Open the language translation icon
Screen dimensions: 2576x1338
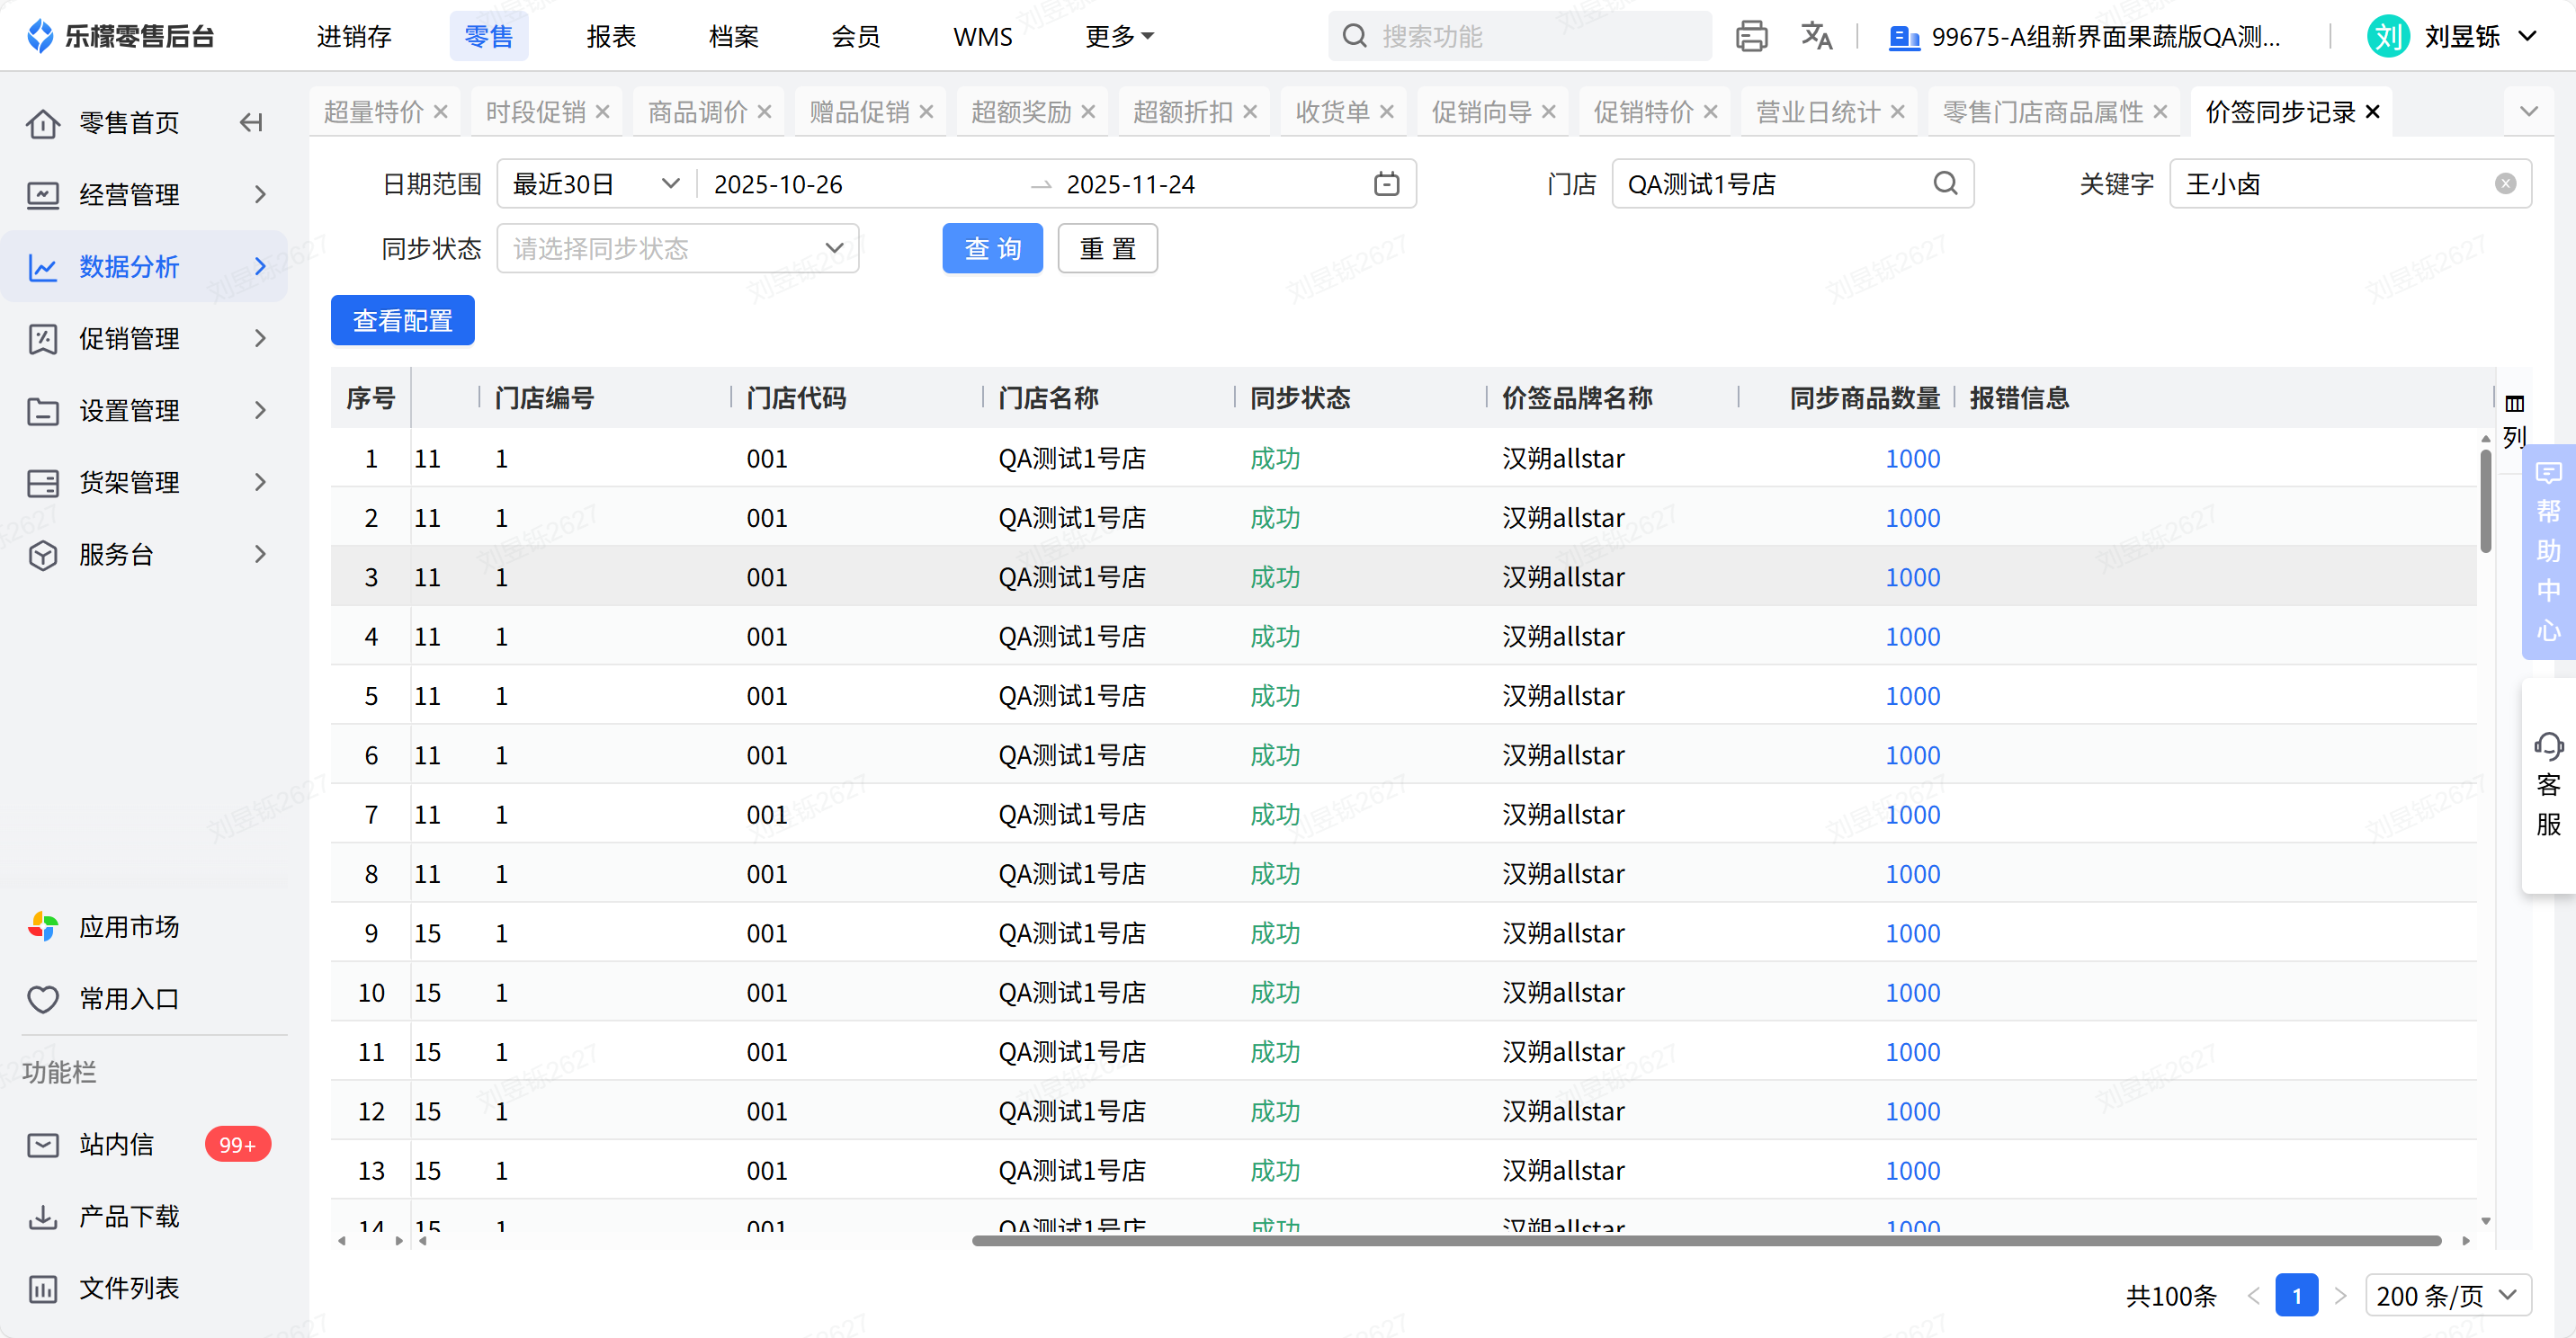1816,37
